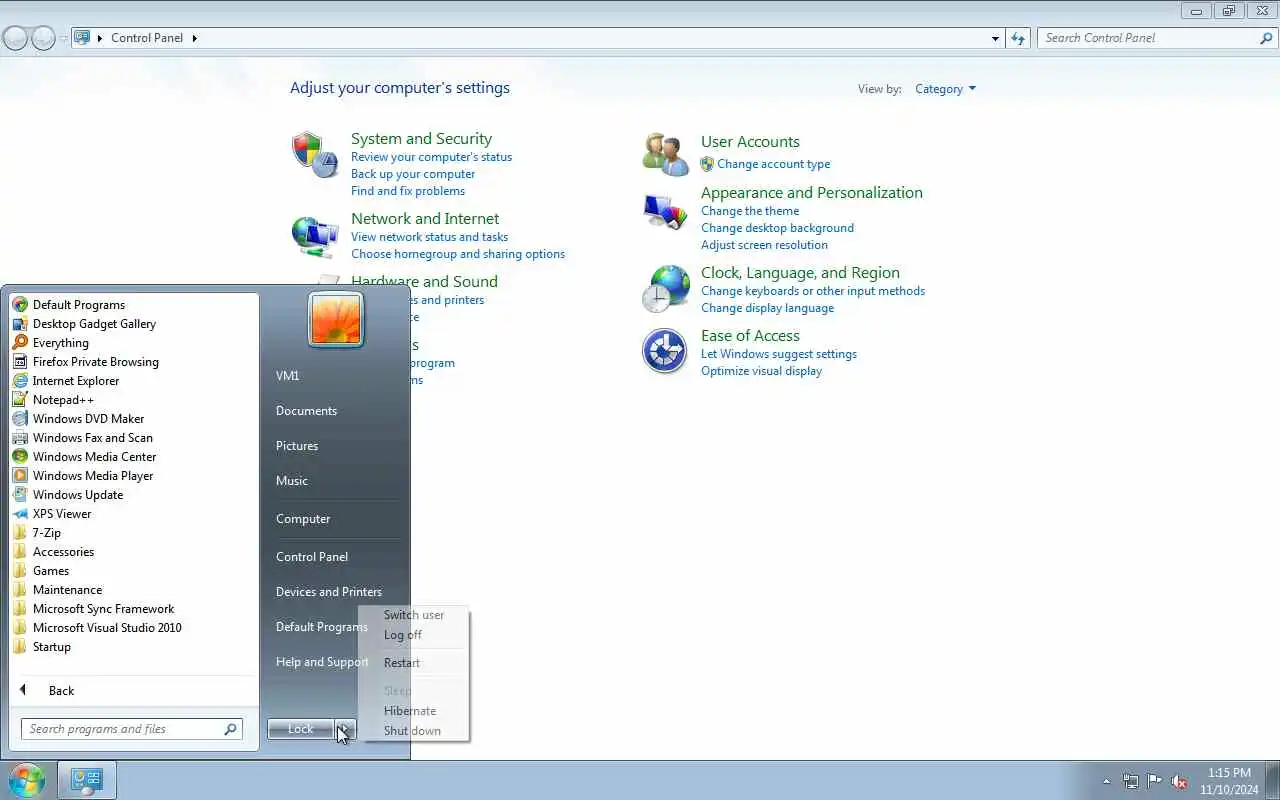The height and width of the screenshot is (800, 1280).
Task: Open the Clock, Language, and Region globe icon
Action: point(664,289)
